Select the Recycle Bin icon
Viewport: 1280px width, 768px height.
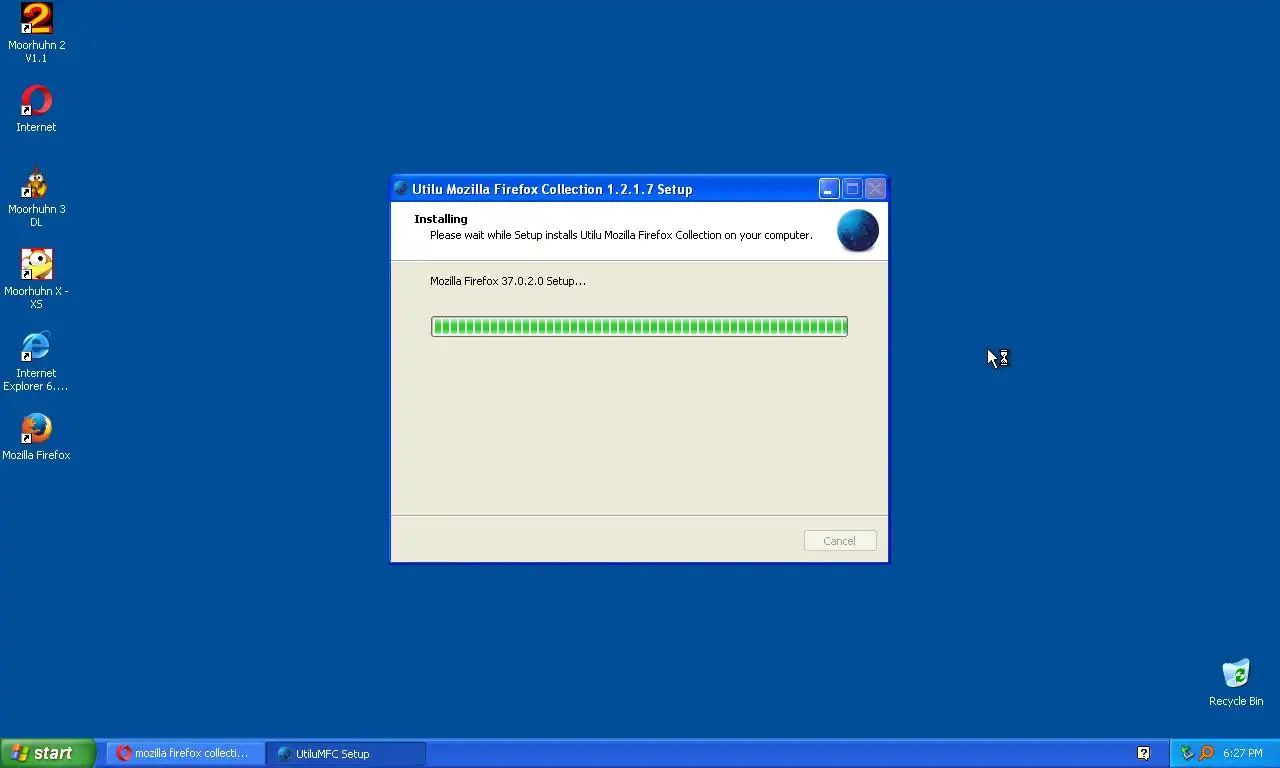(x=1236, y=683)
